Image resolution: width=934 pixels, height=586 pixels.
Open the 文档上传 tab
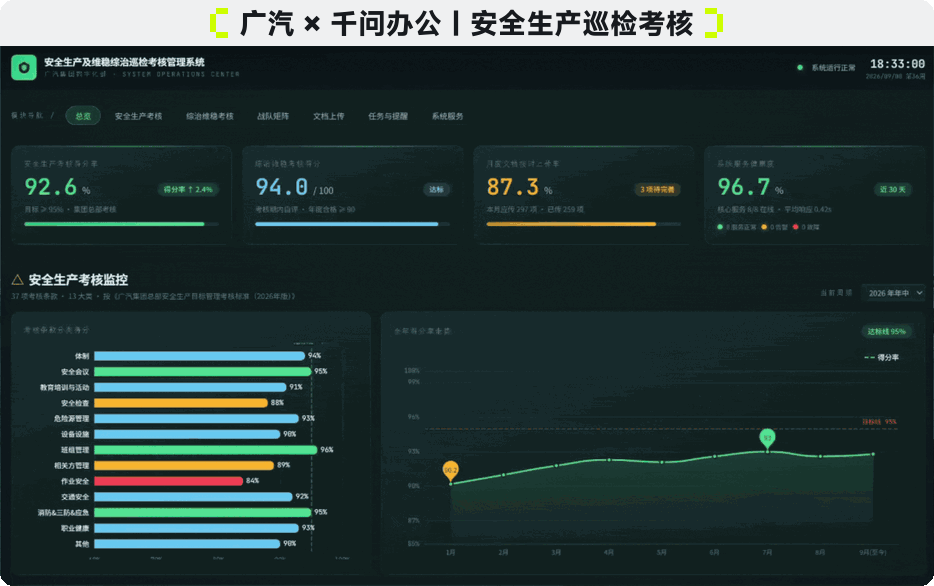click(329, 116)
